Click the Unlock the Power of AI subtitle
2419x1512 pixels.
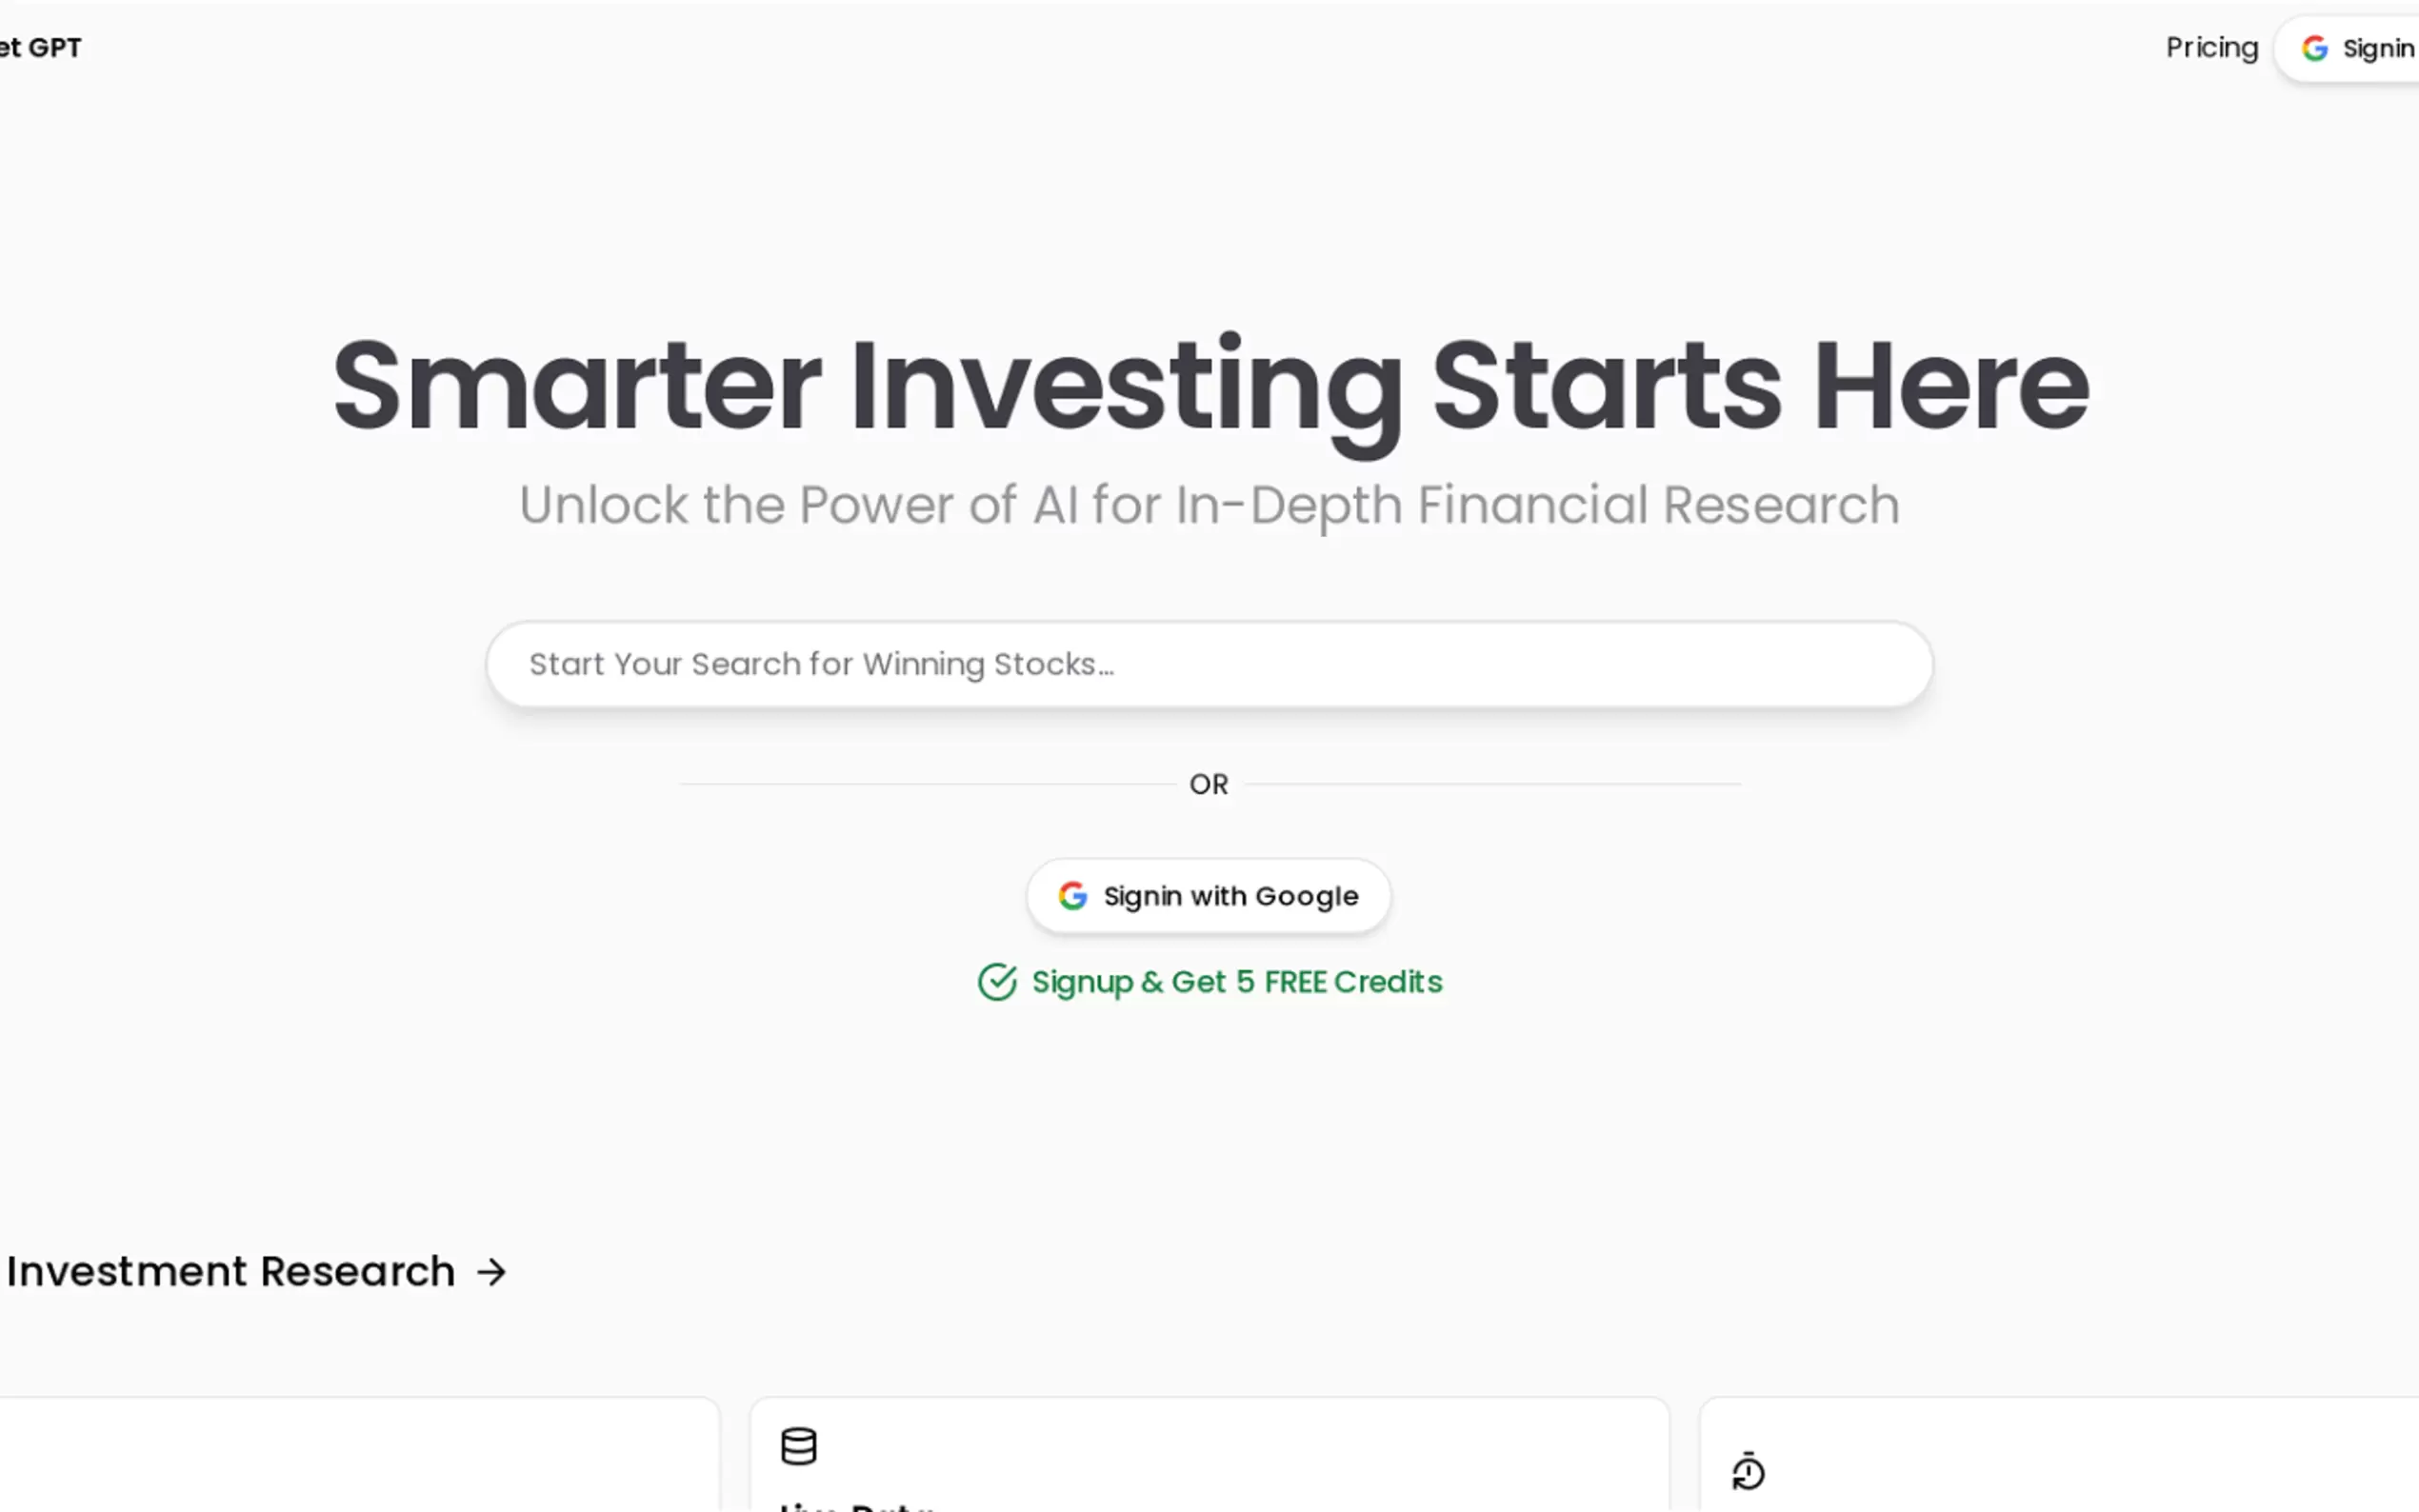tap(1208, 505)
